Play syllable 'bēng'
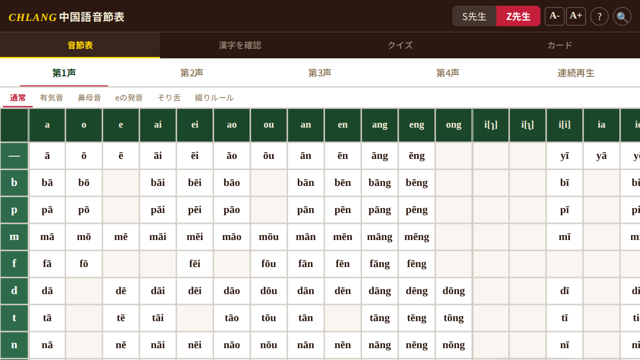640x360 pixels. pos(417,182)
